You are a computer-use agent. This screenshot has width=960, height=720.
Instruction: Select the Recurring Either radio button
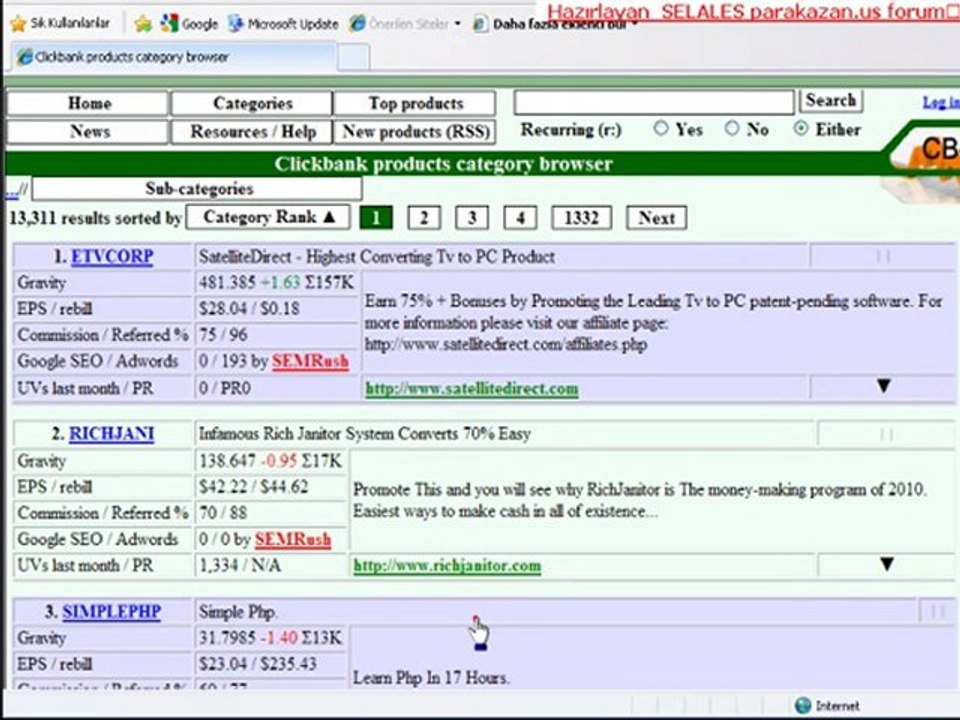tap(801, 129)
